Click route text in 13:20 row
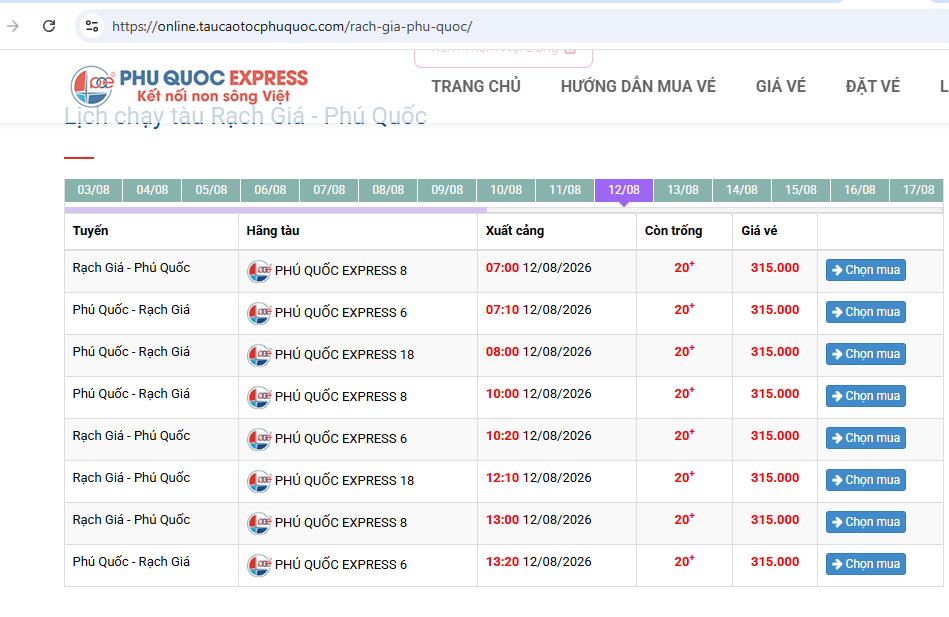 click(131, 562)
